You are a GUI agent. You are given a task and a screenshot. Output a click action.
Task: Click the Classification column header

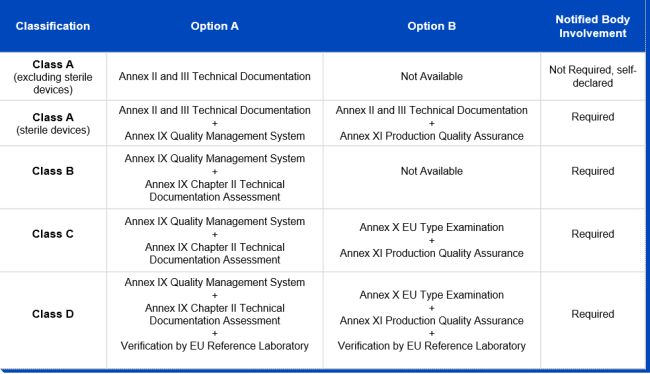tap(53, 26)
